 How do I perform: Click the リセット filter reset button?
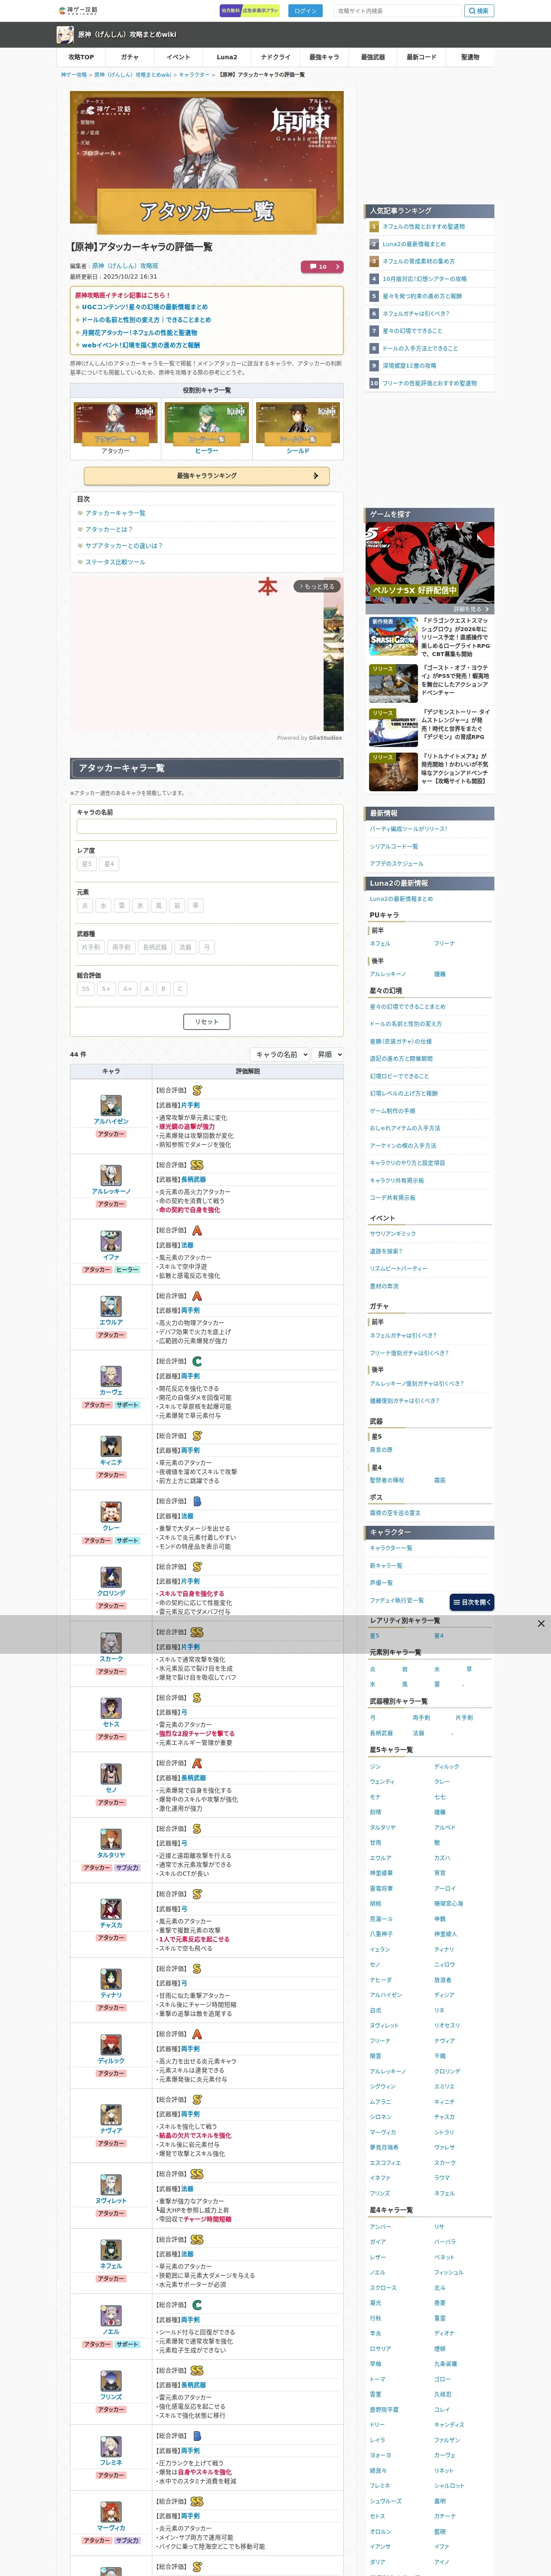207,1022
